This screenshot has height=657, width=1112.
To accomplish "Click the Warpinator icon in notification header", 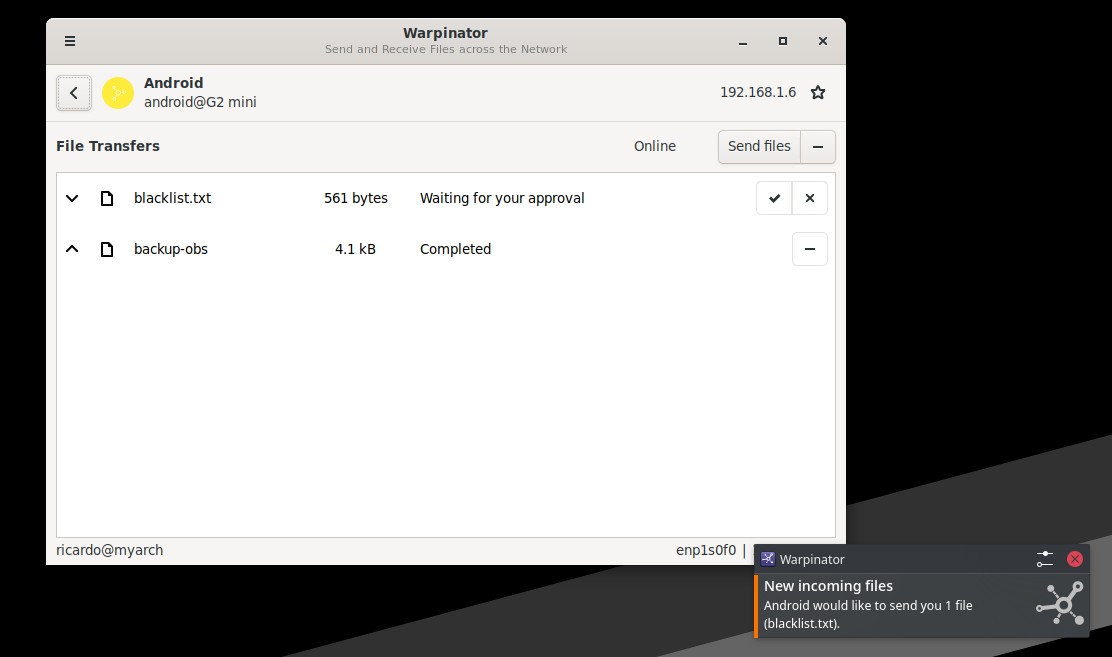I will pyautogui.click(x=767, y=559).
